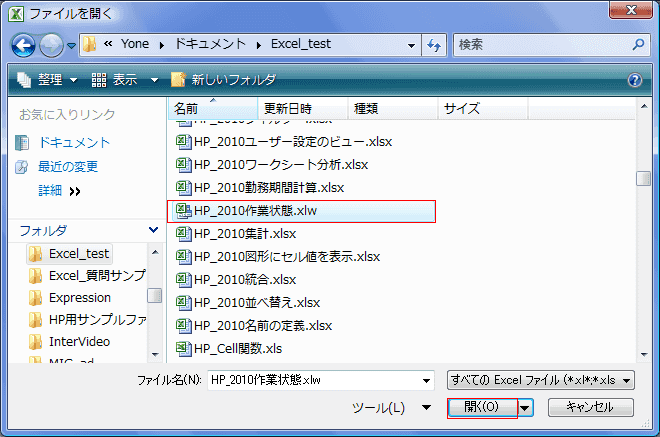Click the file list scrollbar thumb
660x437 pixels.
(x=644, y=178)
